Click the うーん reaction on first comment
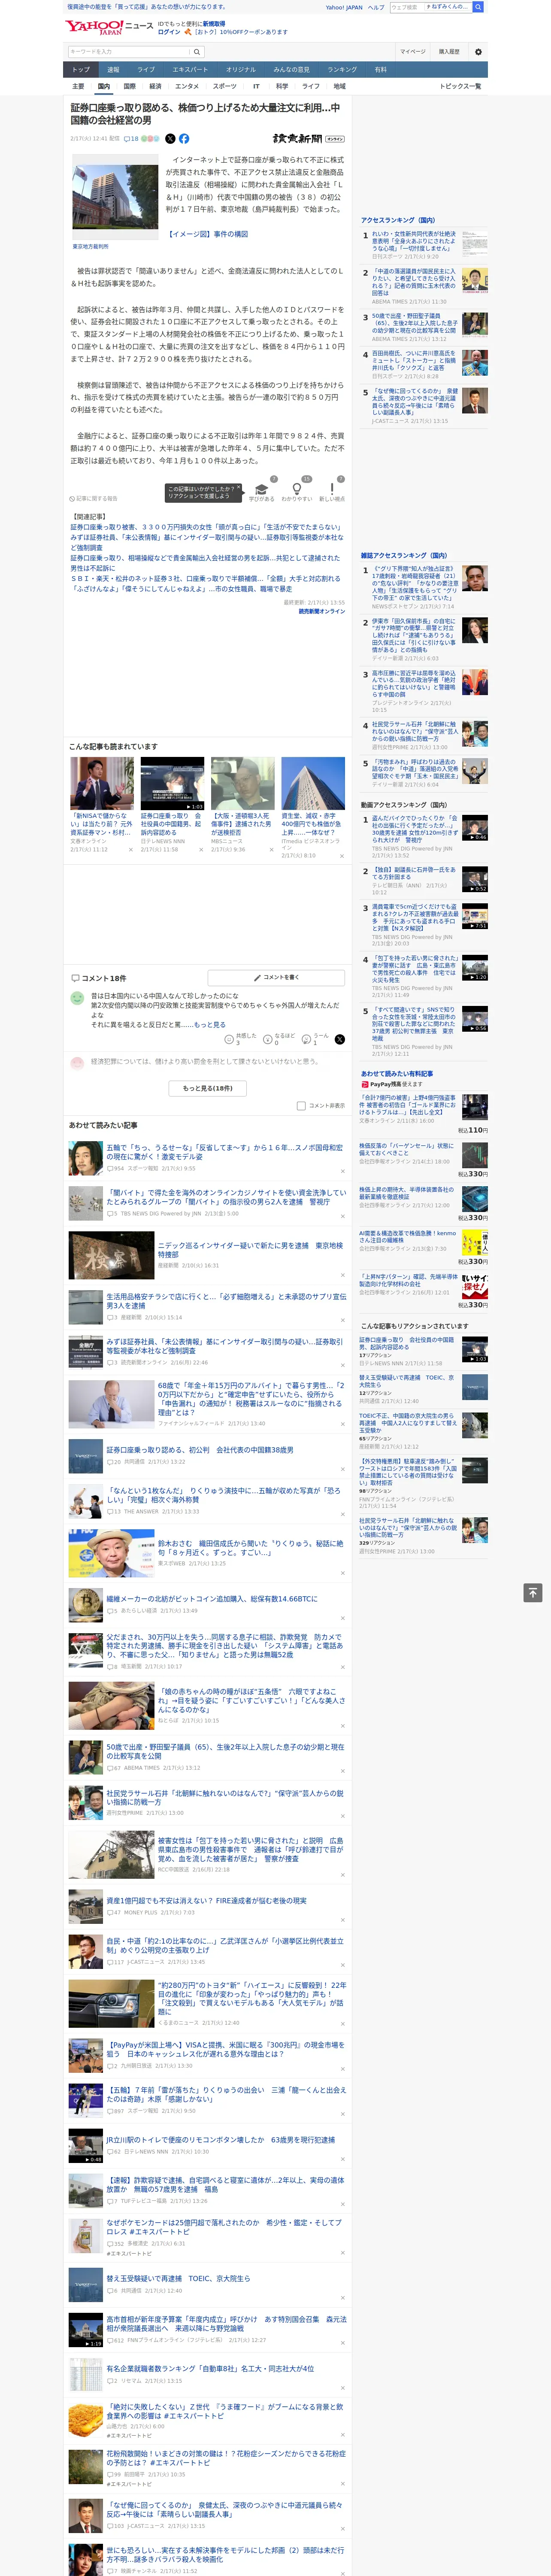Screen dimensions: 551x2576 (316, 1039)
